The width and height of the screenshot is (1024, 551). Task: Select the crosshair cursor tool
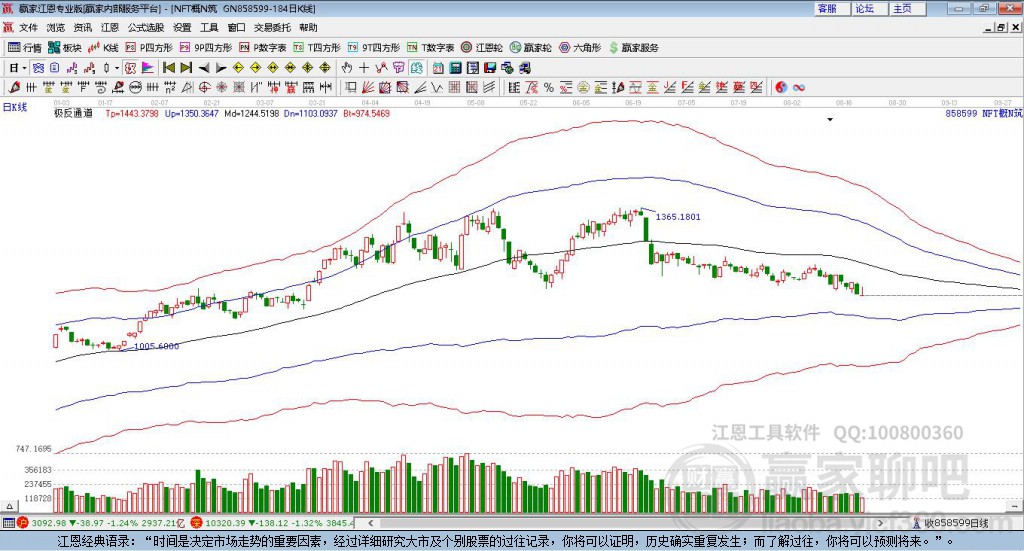click(x=364, y=68)
